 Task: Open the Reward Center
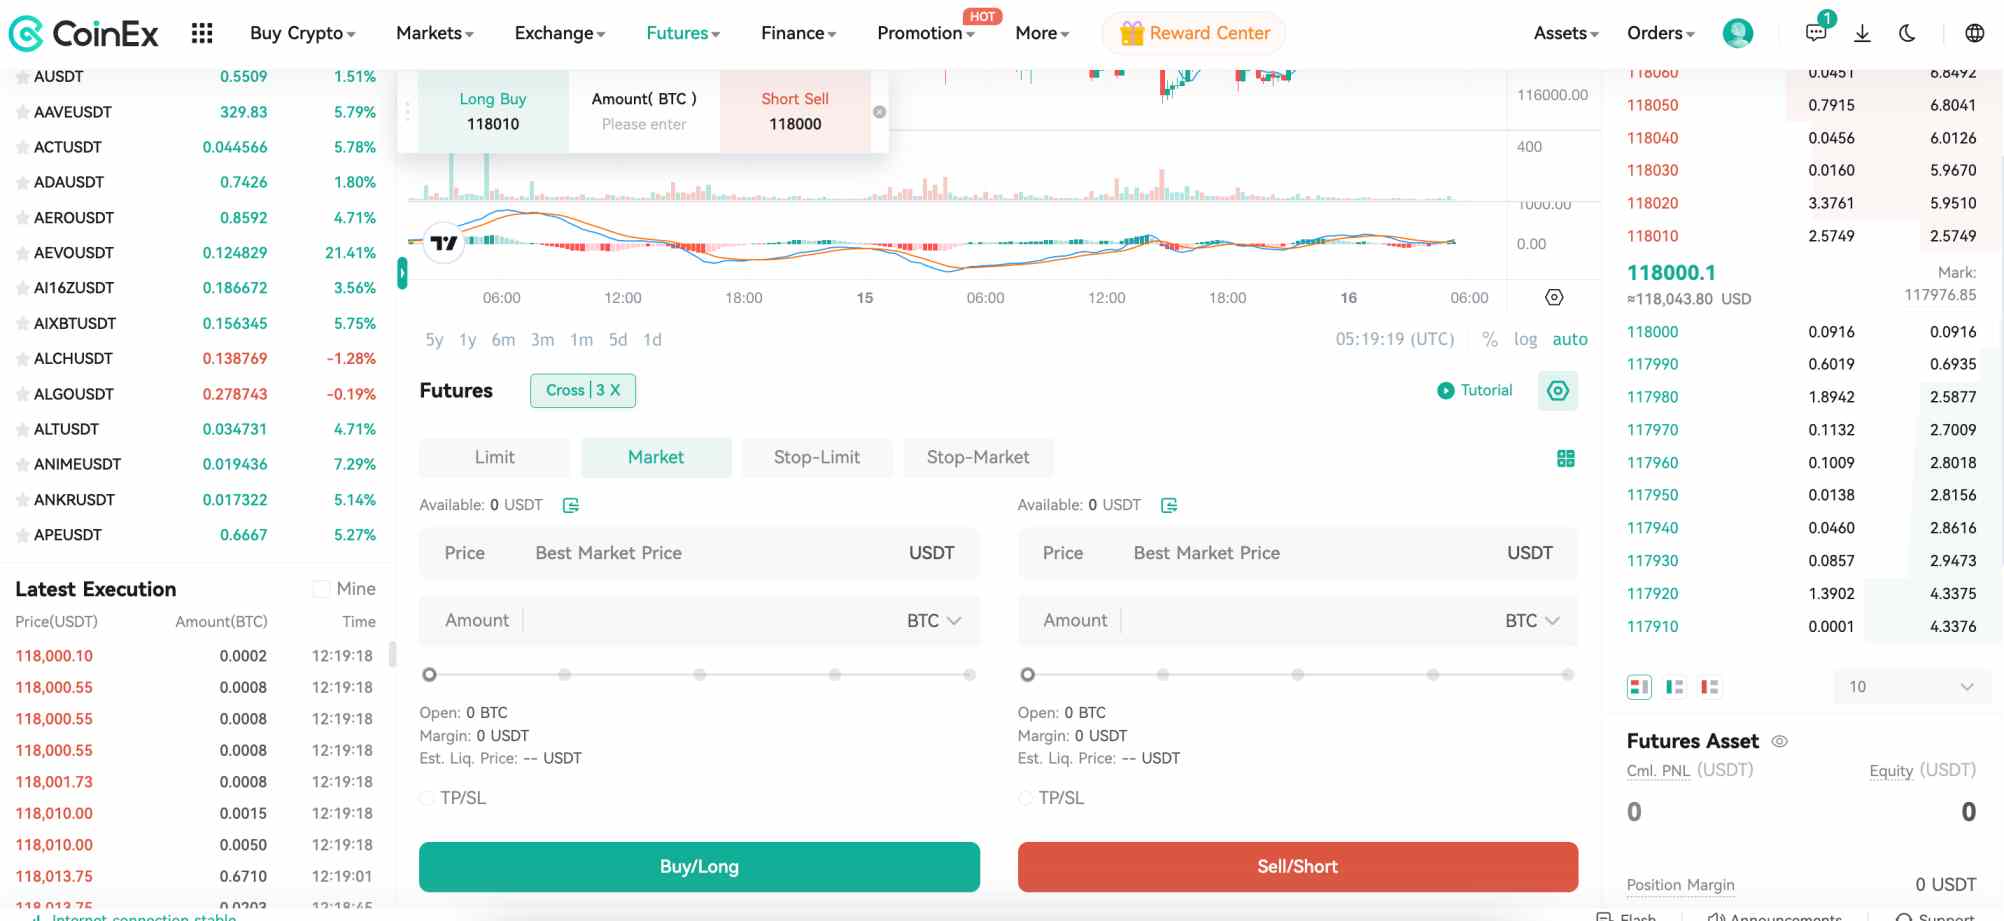tap(1193, 32)
